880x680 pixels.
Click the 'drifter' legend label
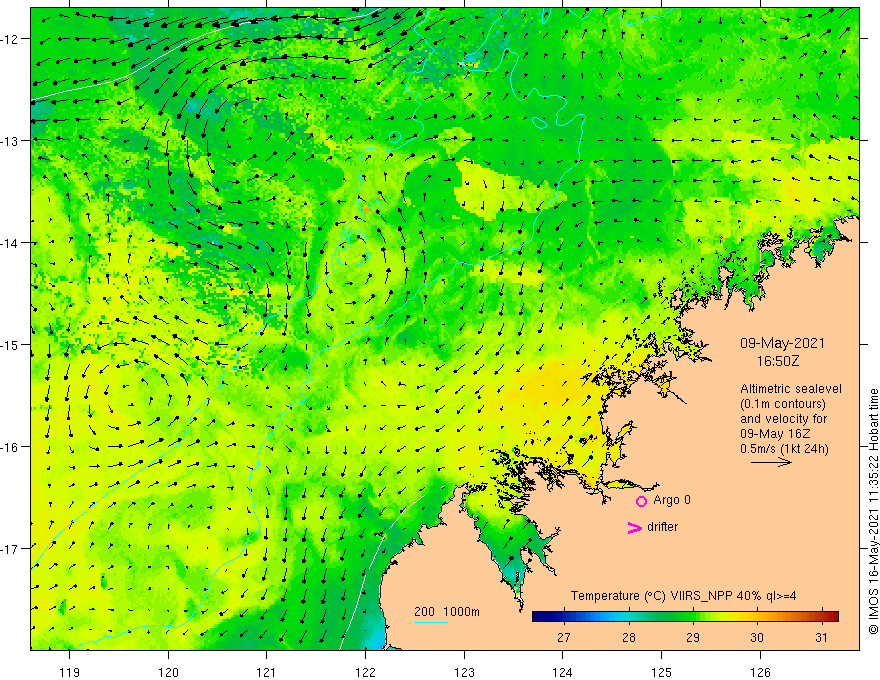[662, 527]
